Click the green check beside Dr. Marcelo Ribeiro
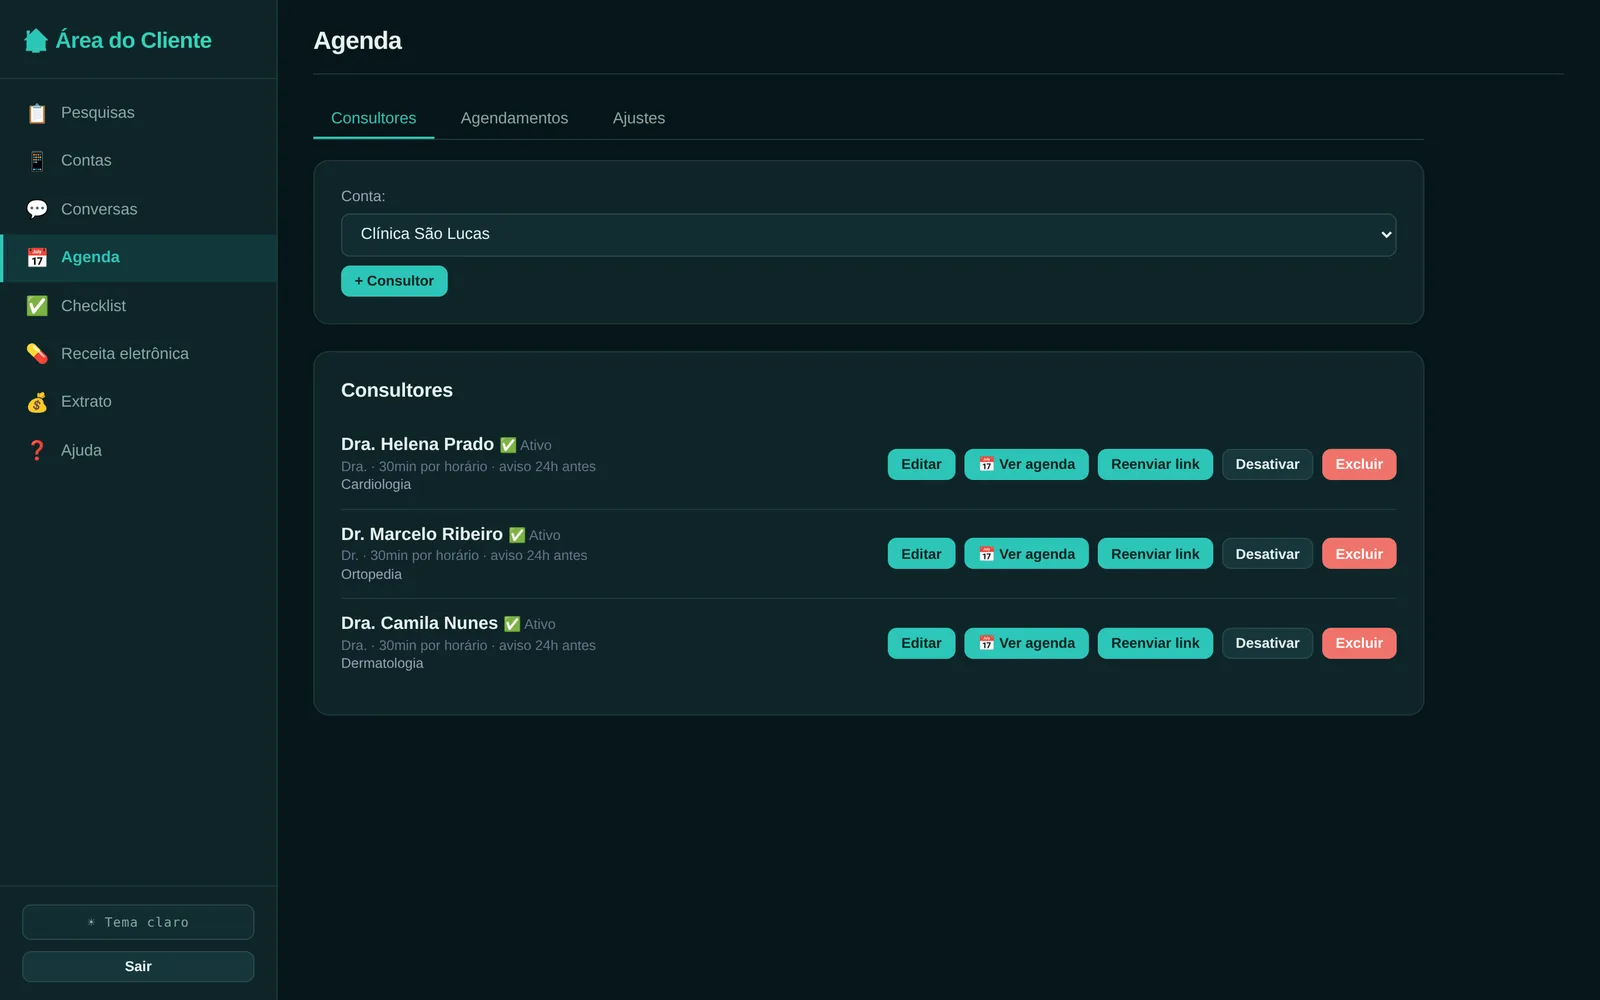 point(517,535)
